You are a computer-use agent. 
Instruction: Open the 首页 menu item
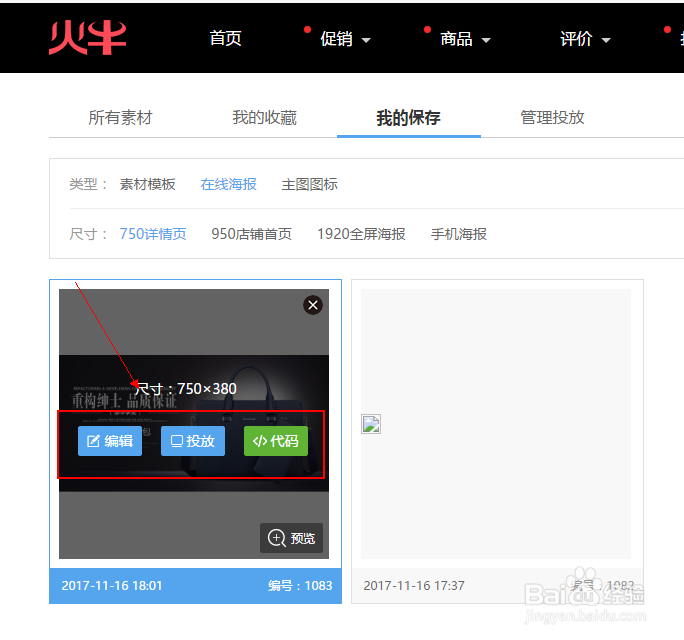(226, 38)
